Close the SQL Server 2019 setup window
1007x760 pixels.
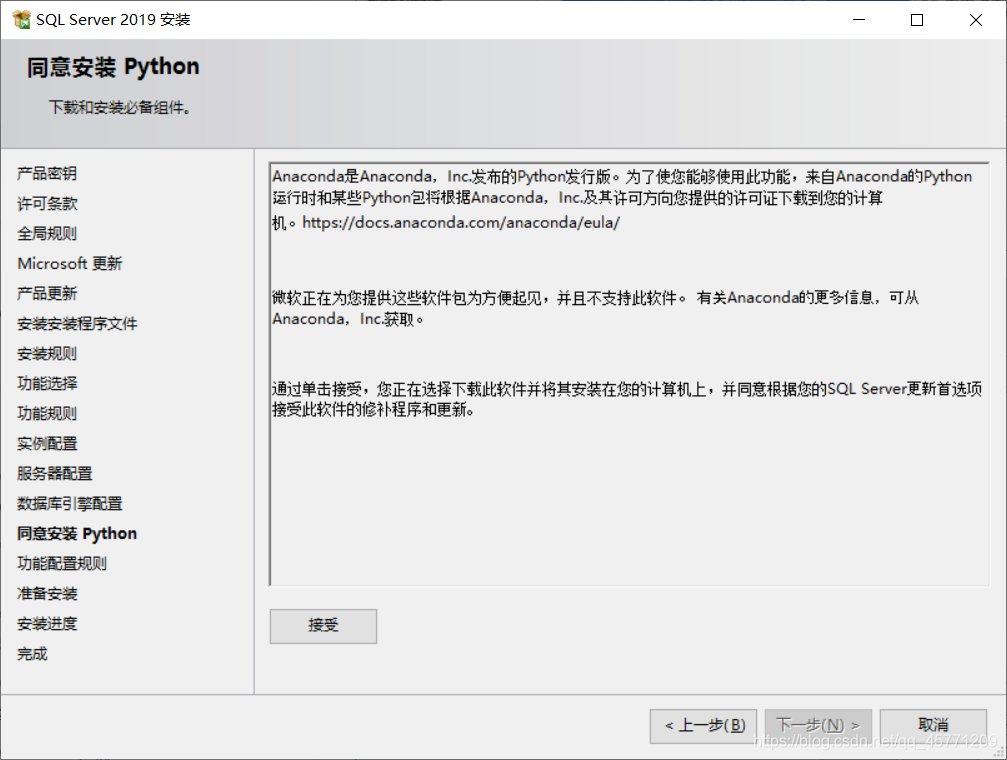(x=976, y=20)
